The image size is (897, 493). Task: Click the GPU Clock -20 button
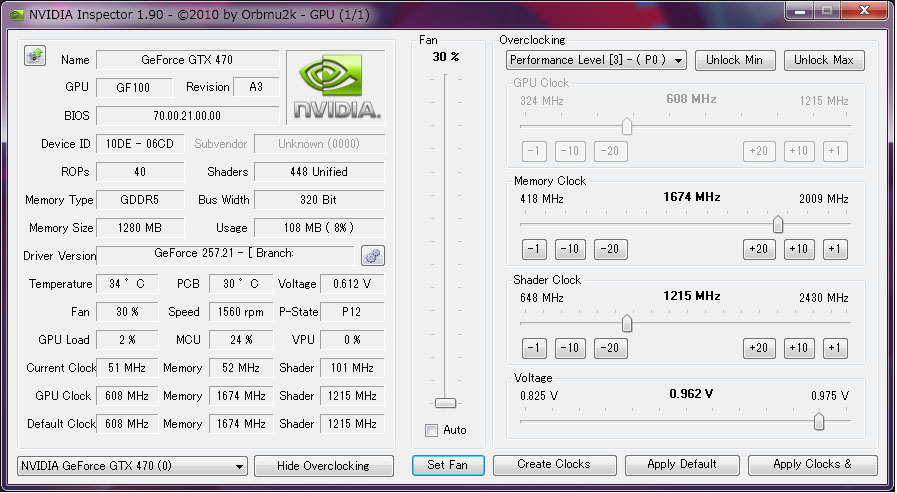(610, 152)
